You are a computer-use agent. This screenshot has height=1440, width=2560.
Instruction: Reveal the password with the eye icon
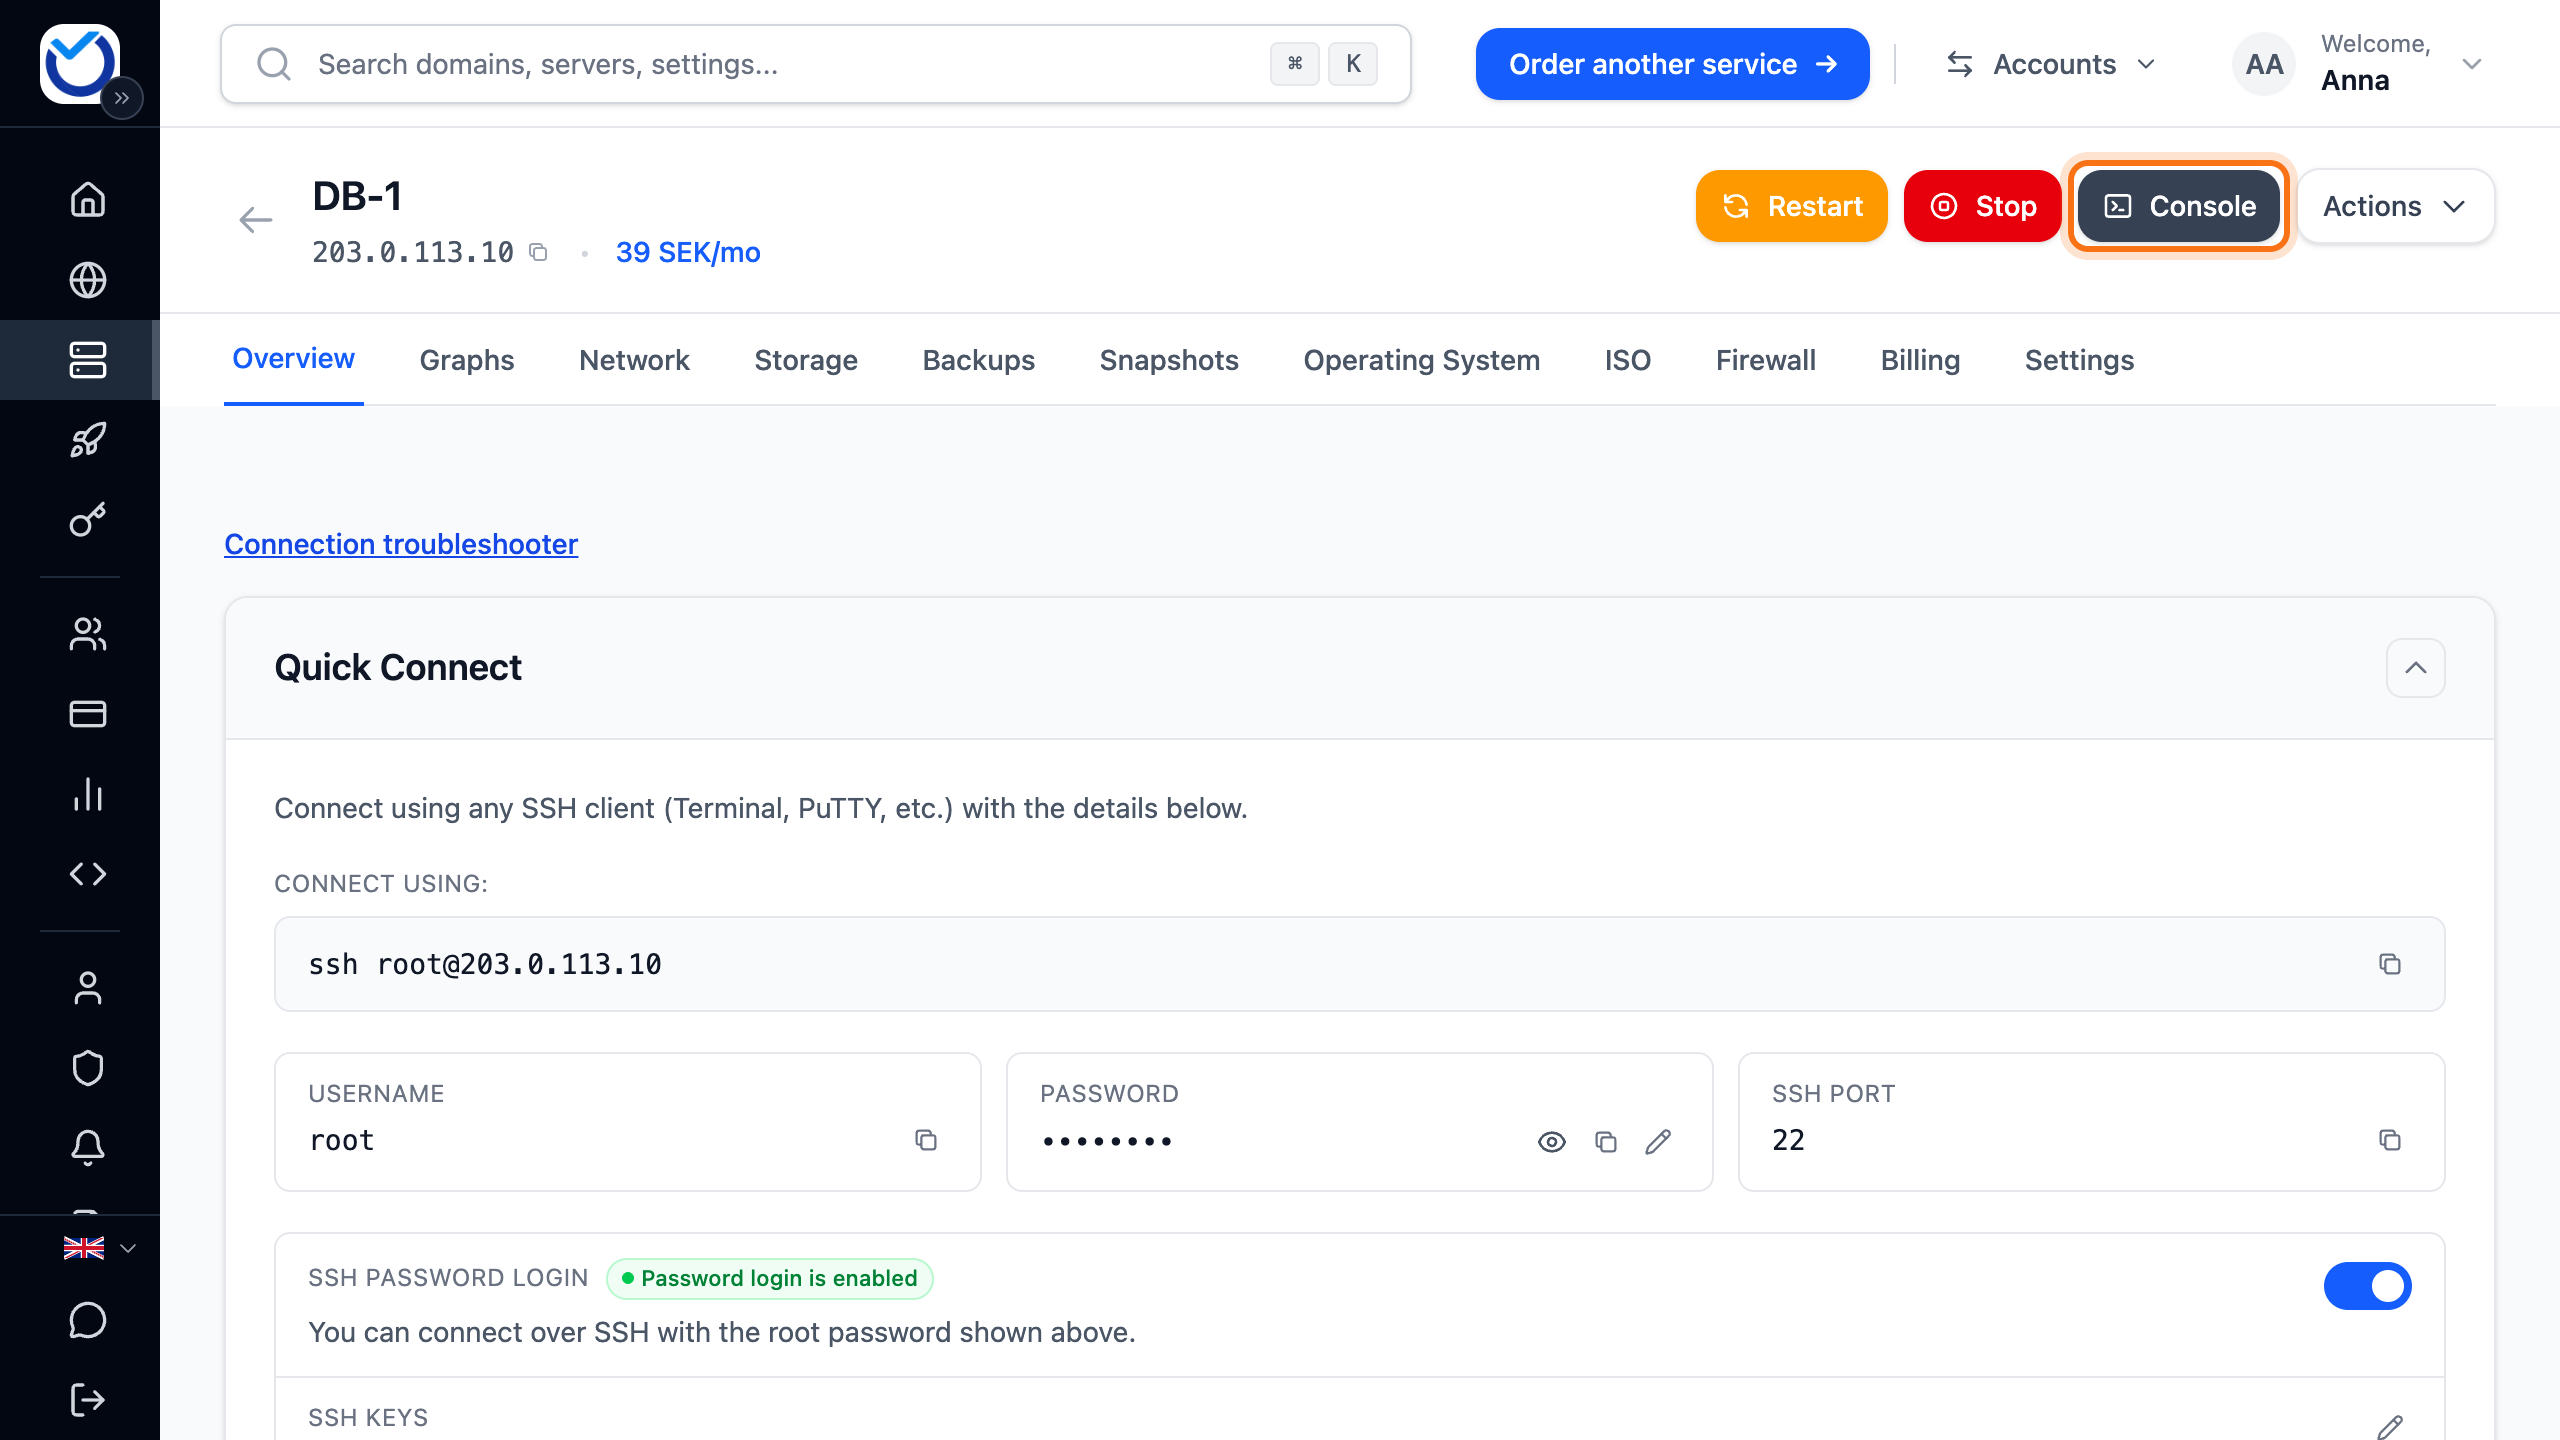(x=1552, y=1141)
